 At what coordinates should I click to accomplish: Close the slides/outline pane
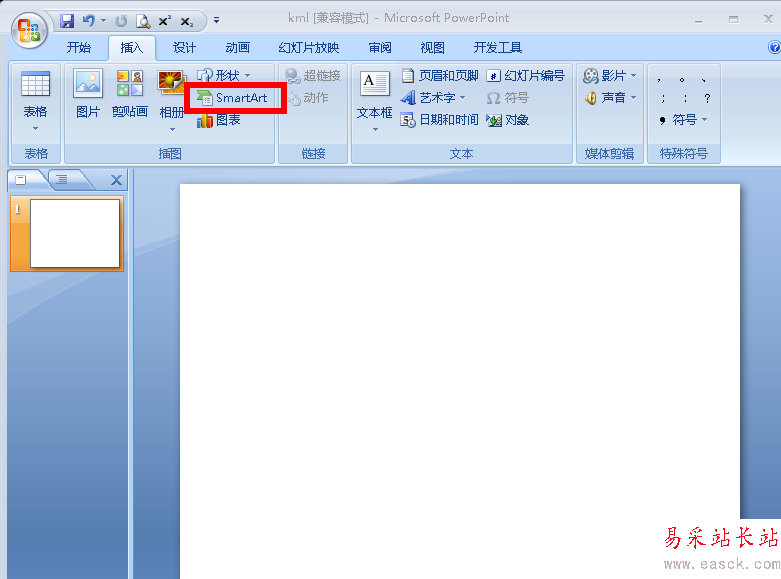pos(116,180)
